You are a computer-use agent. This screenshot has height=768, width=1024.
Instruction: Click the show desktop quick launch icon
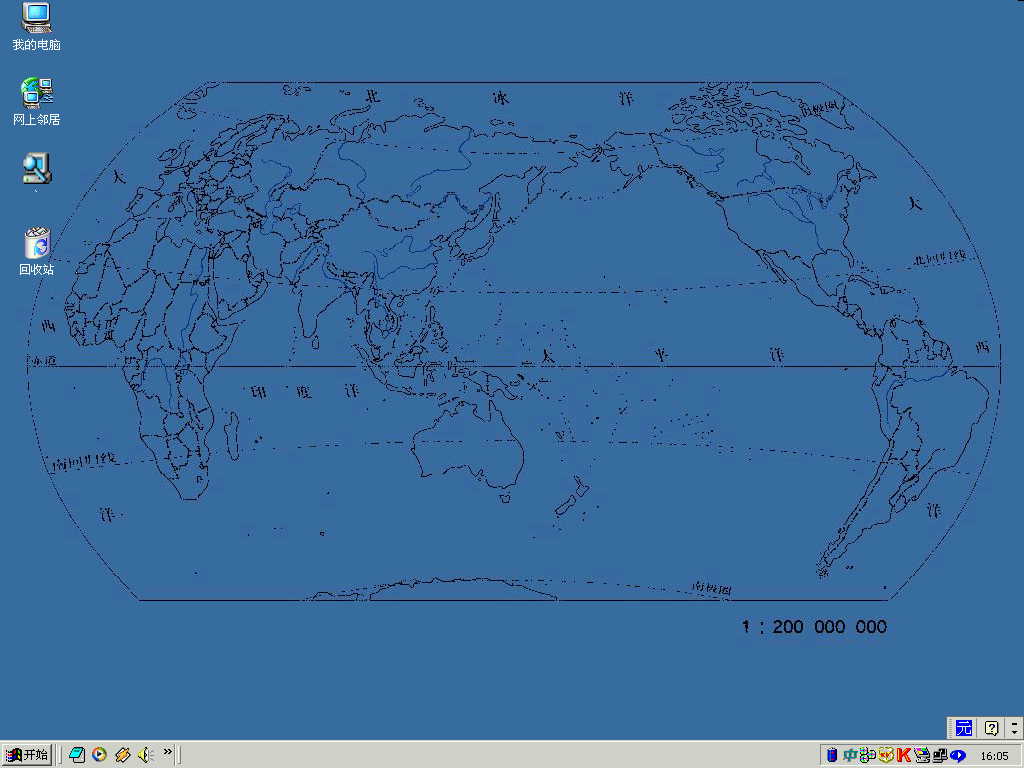point(77,755)
